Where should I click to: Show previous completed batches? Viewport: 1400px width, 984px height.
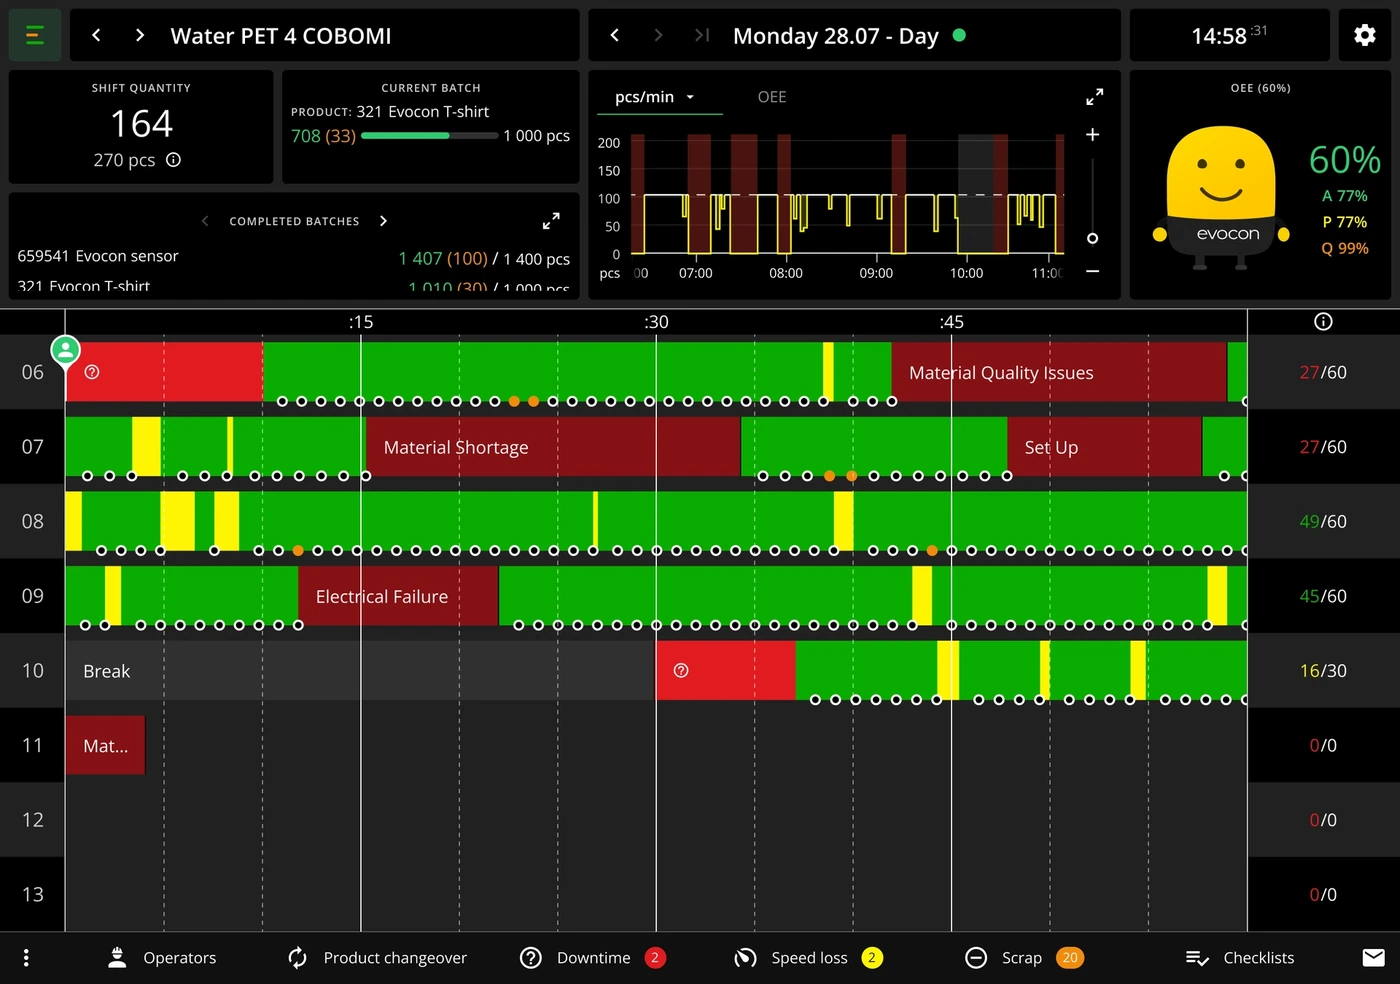(x=205, y=221)
